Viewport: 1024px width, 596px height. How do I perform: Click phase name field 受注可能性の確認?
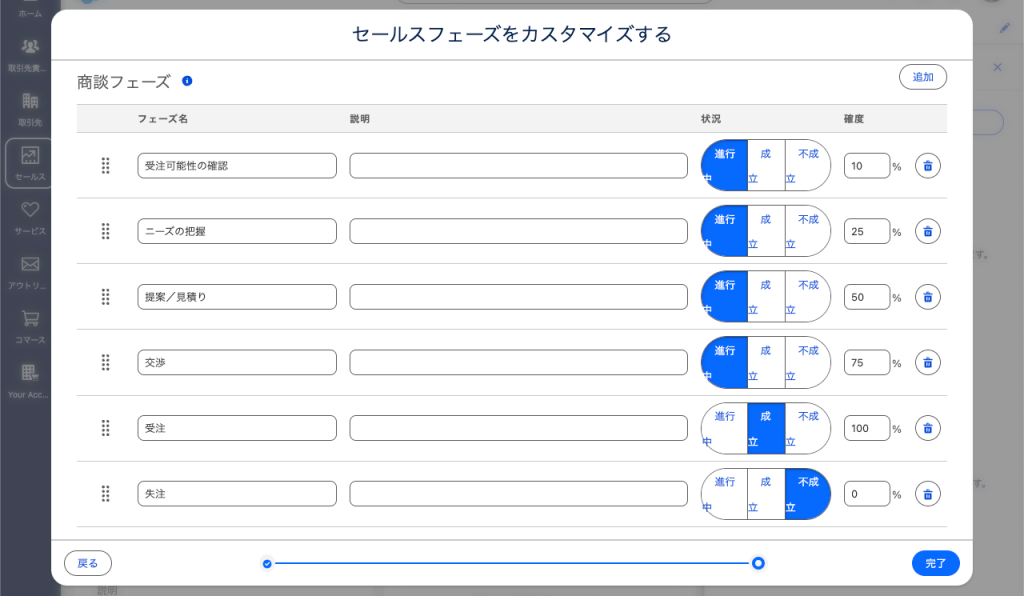click(x=237, y=166)
